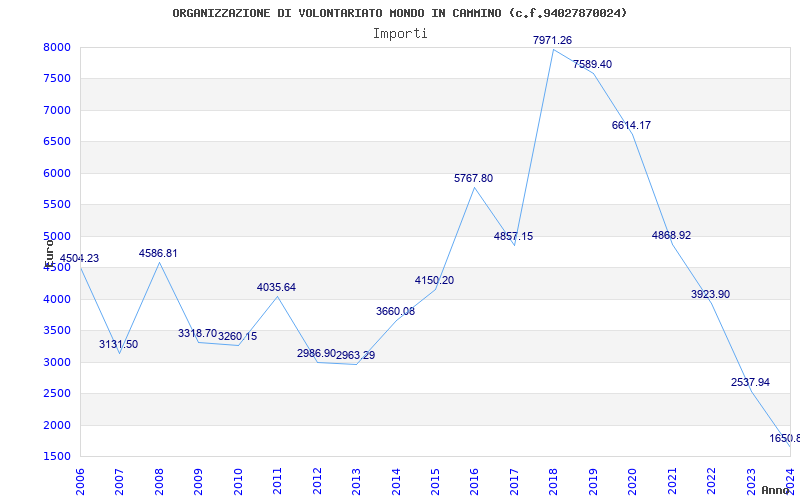Click the 6614.17 data label
800x500 pixels.
(x=632, y=126)
